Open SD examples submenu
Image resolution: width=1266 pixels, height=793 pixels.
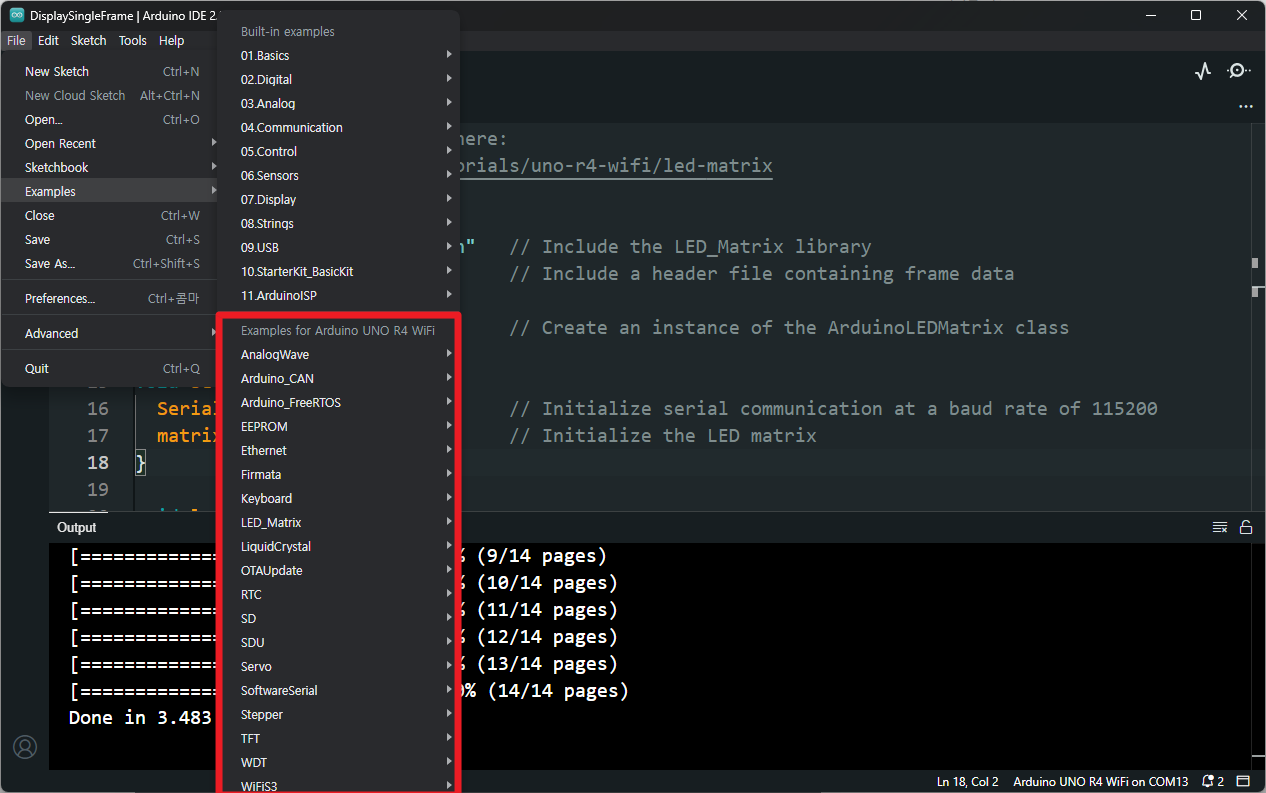pos(338,619)
